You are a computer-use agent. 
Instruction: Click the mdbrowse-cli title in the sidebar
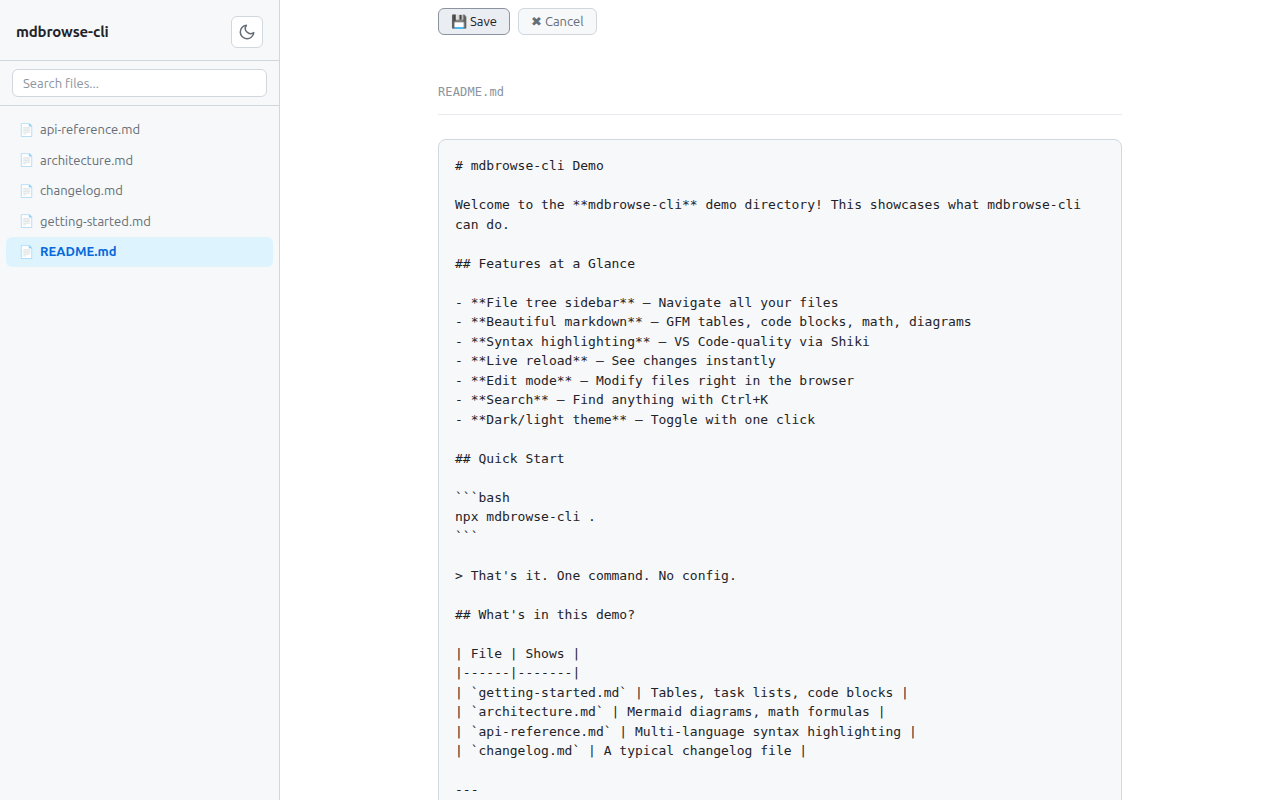62,32
